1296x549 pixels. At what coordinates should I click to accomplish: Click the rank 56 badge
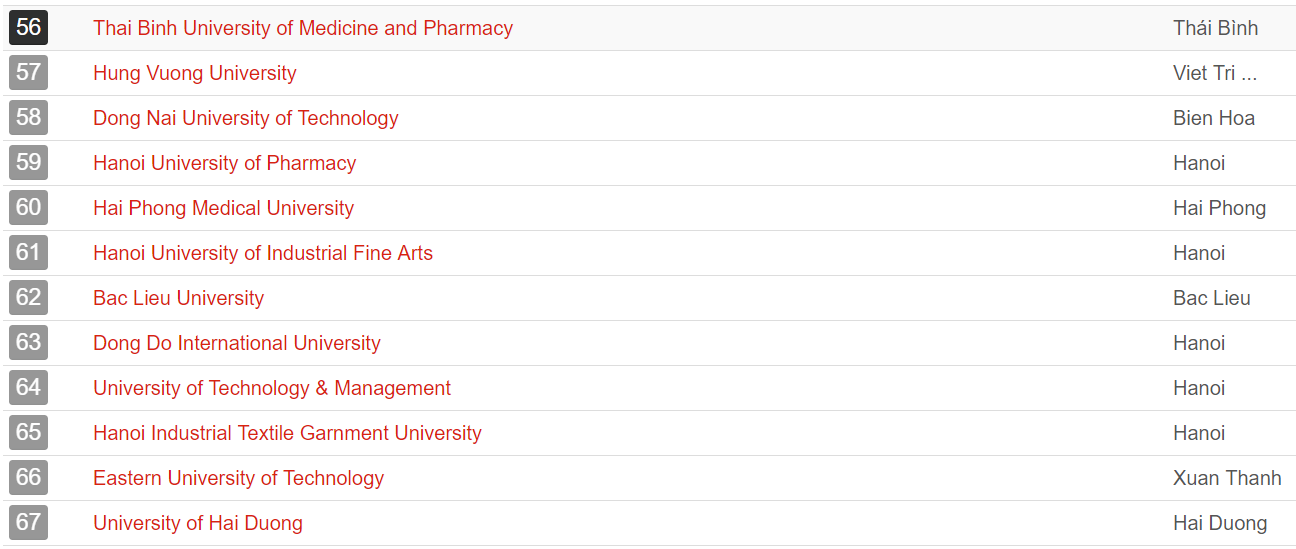(28, 28)
